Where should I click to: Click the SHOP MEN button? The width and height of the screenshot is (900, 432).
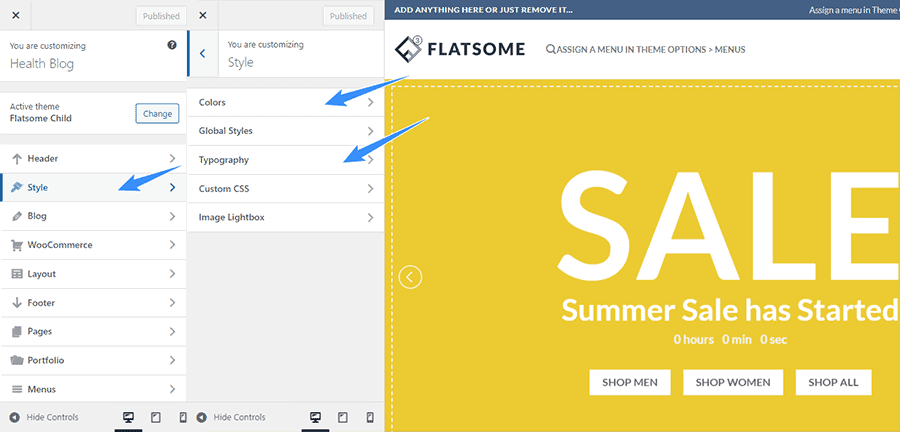pos(629,382)
